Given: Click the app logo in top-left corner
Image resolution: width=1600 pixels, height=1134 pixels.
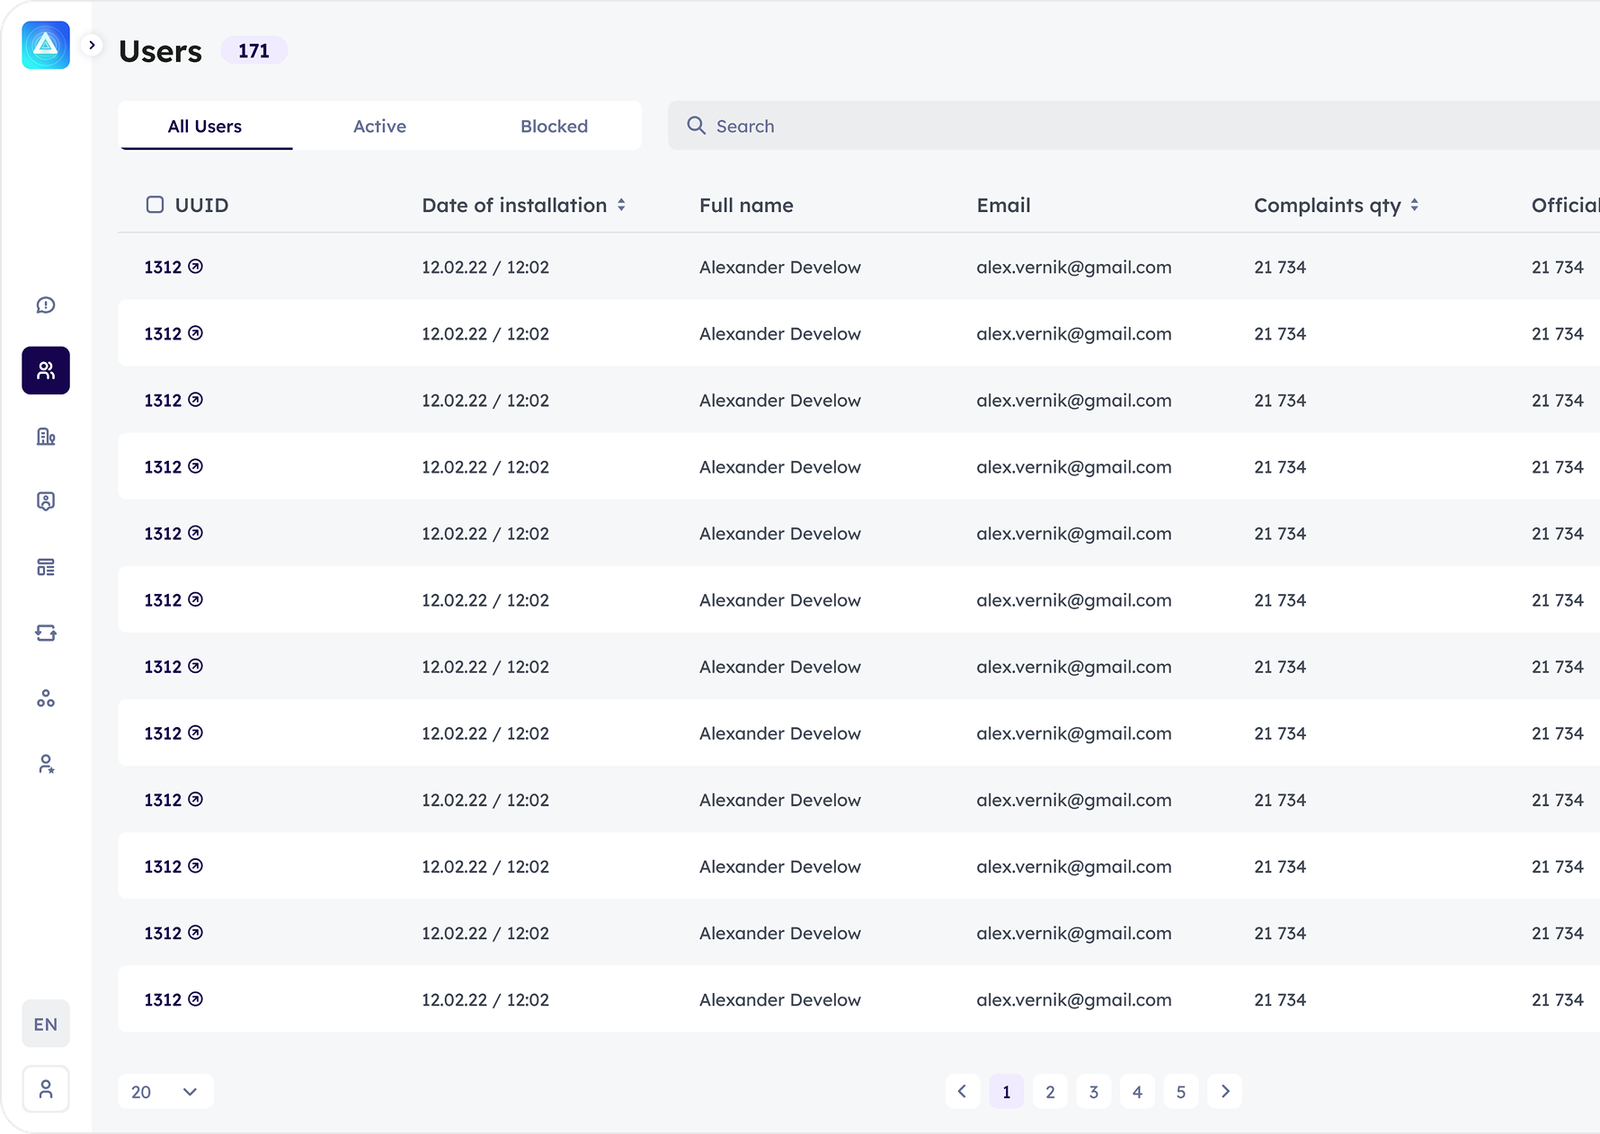Looking at the screenshot, I should pos(46,45).
